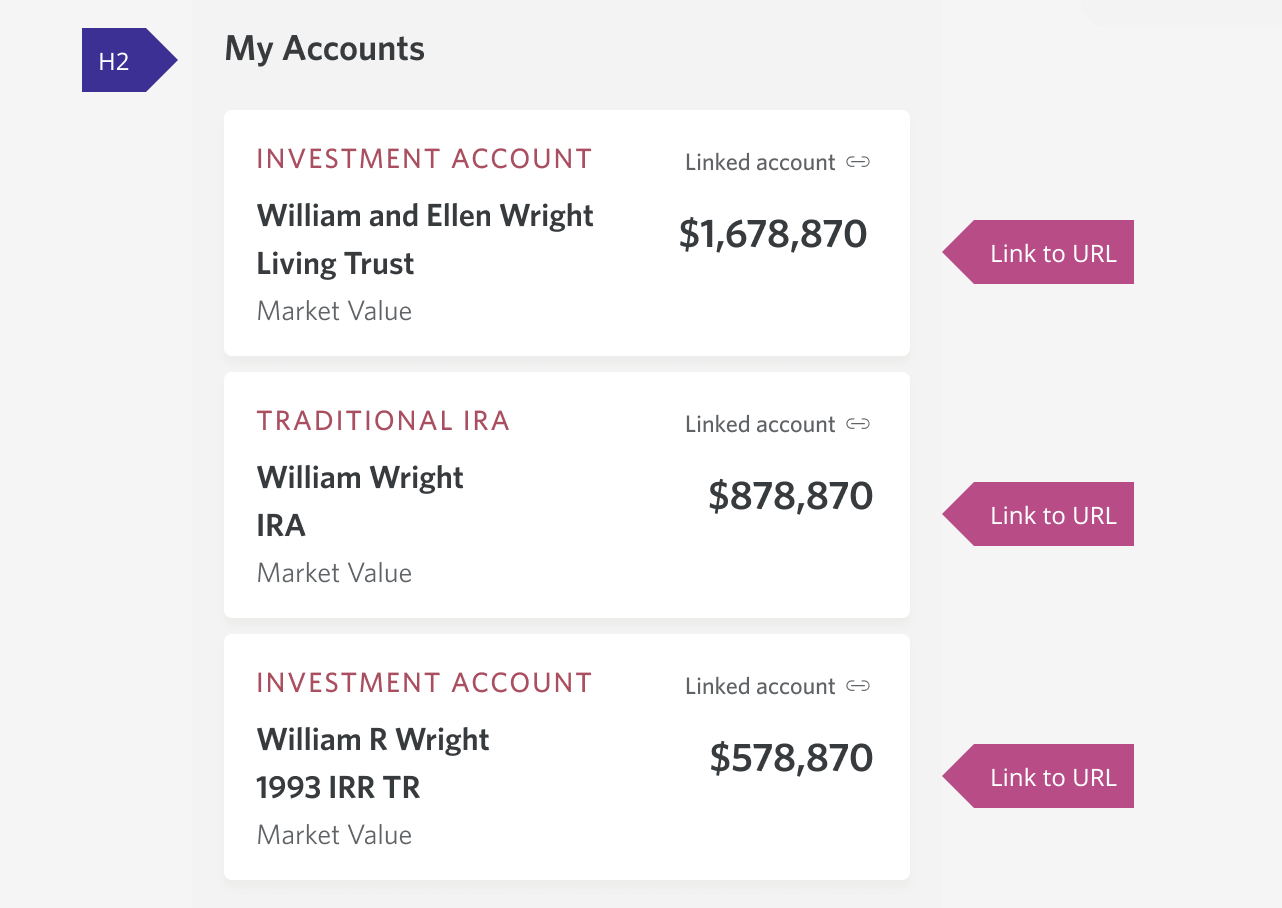Click the link icon on the 1993 IRR TR card
The height and width of the screenshot is (908, 1282).
point(858,686)
